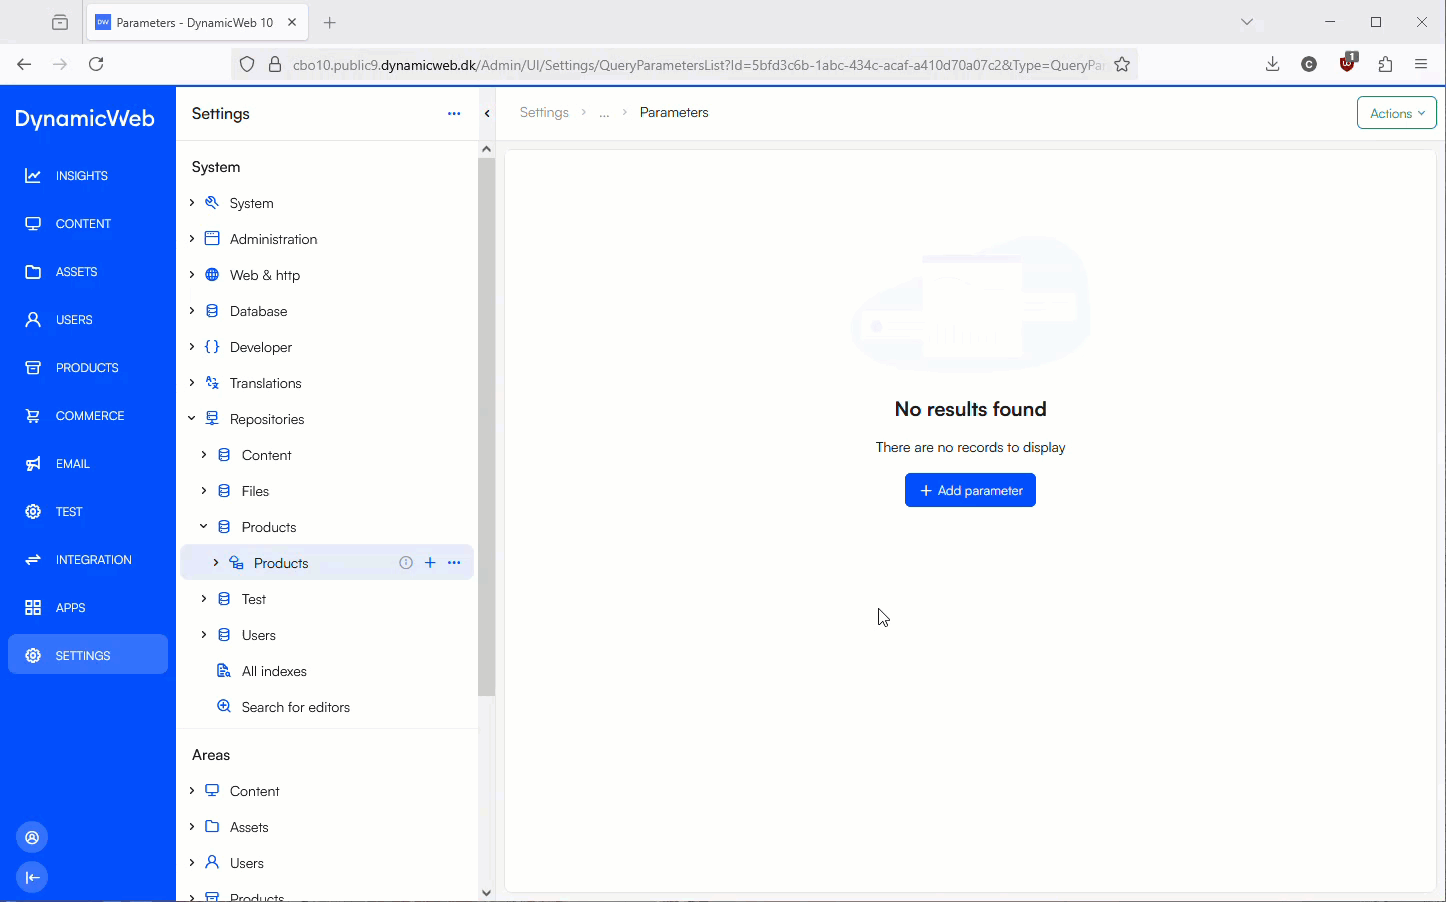Select Commerce in the left navigation
This screenshot has width=1446, height=902.
pos(90,415)
